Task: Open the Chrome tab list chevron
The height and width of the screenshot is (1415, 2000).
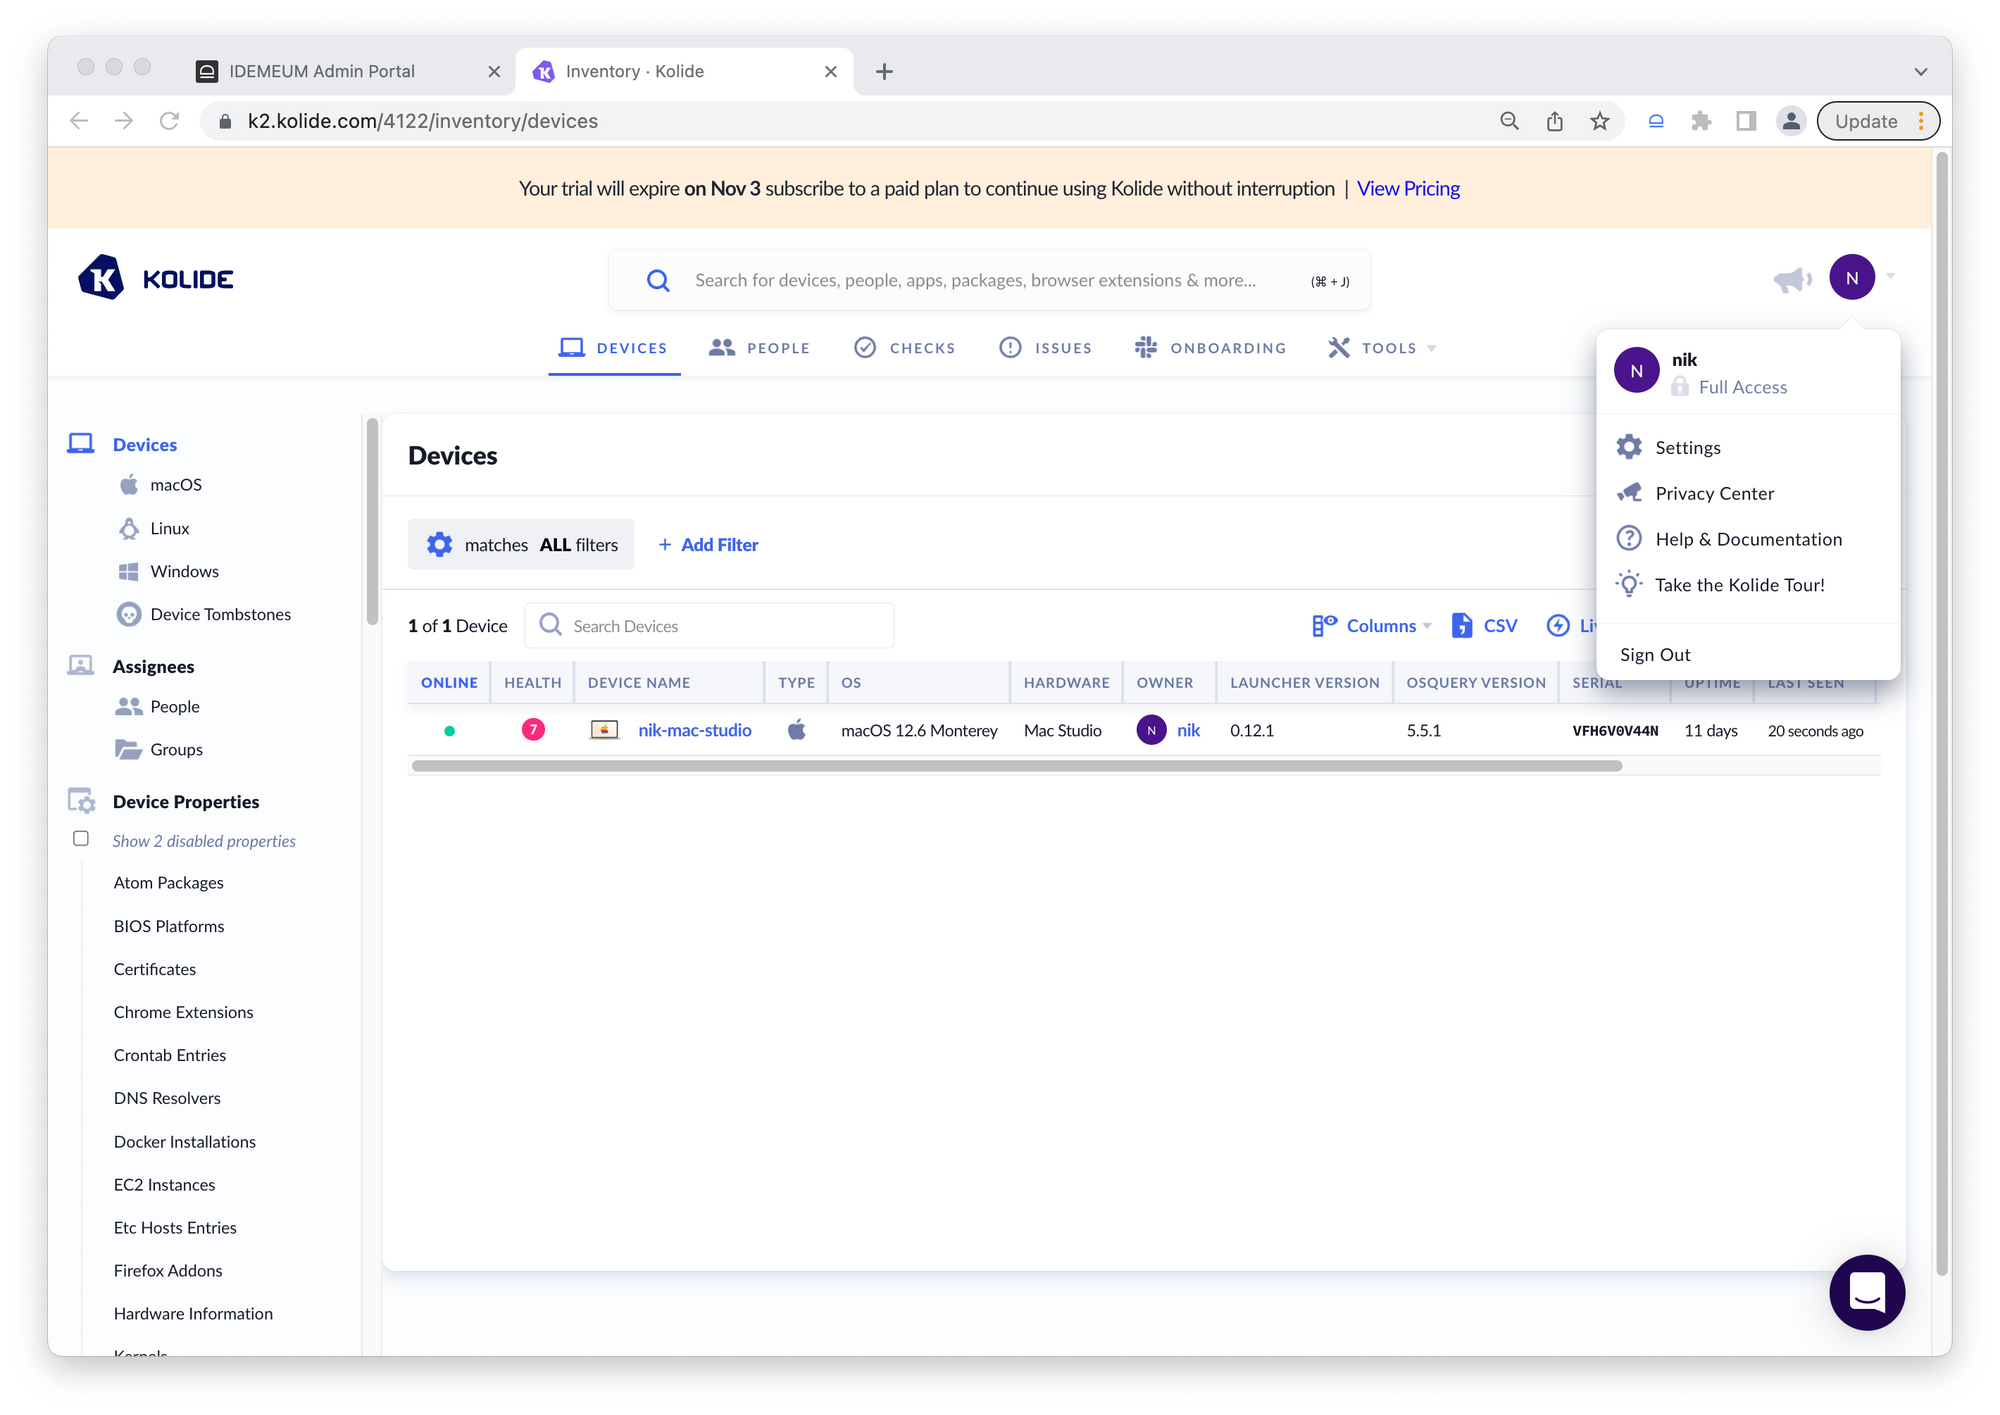Action: click(1920, 72)
